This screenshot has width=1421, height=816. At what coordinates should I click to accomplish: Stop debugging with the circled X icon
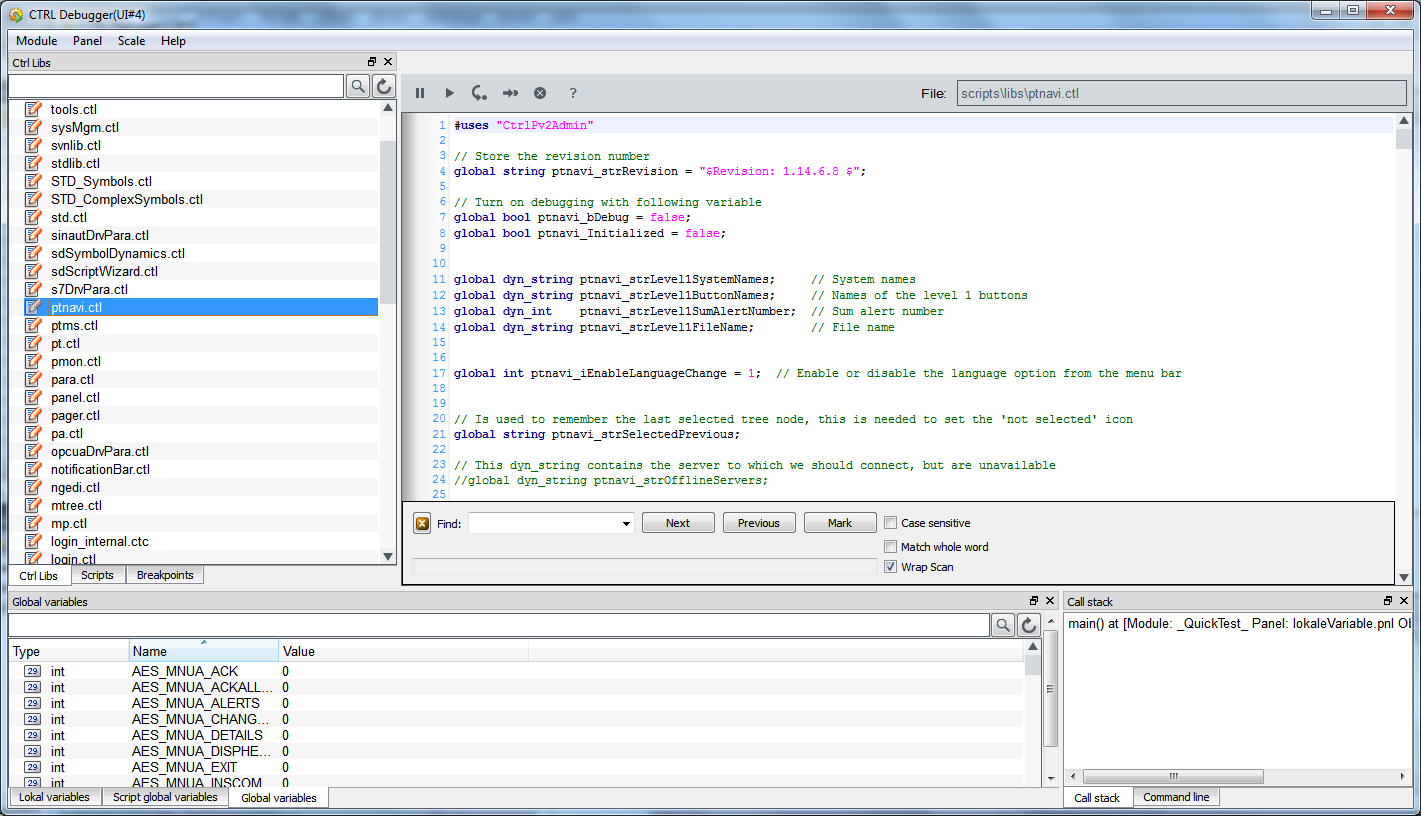pos(540,93)
